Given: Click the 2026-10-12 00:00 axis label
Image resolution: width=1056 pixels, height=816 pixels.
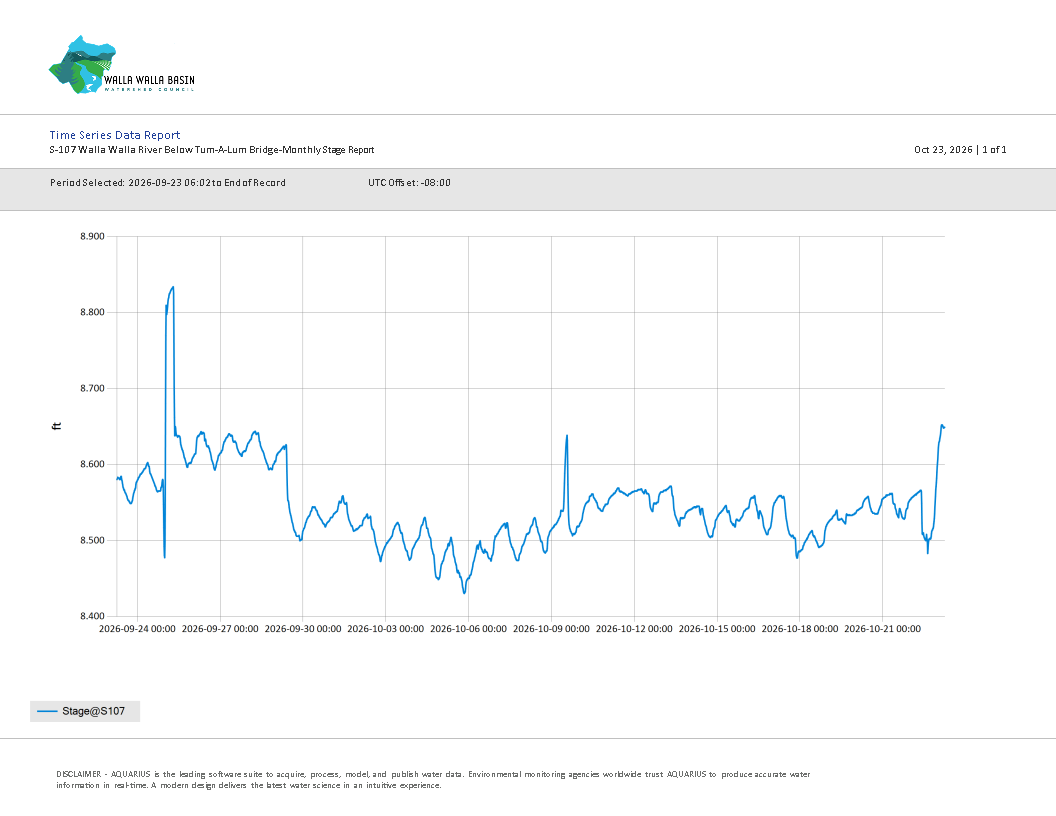Looking at the screenshot, I should pyautogui.click(x=634, y=629).
